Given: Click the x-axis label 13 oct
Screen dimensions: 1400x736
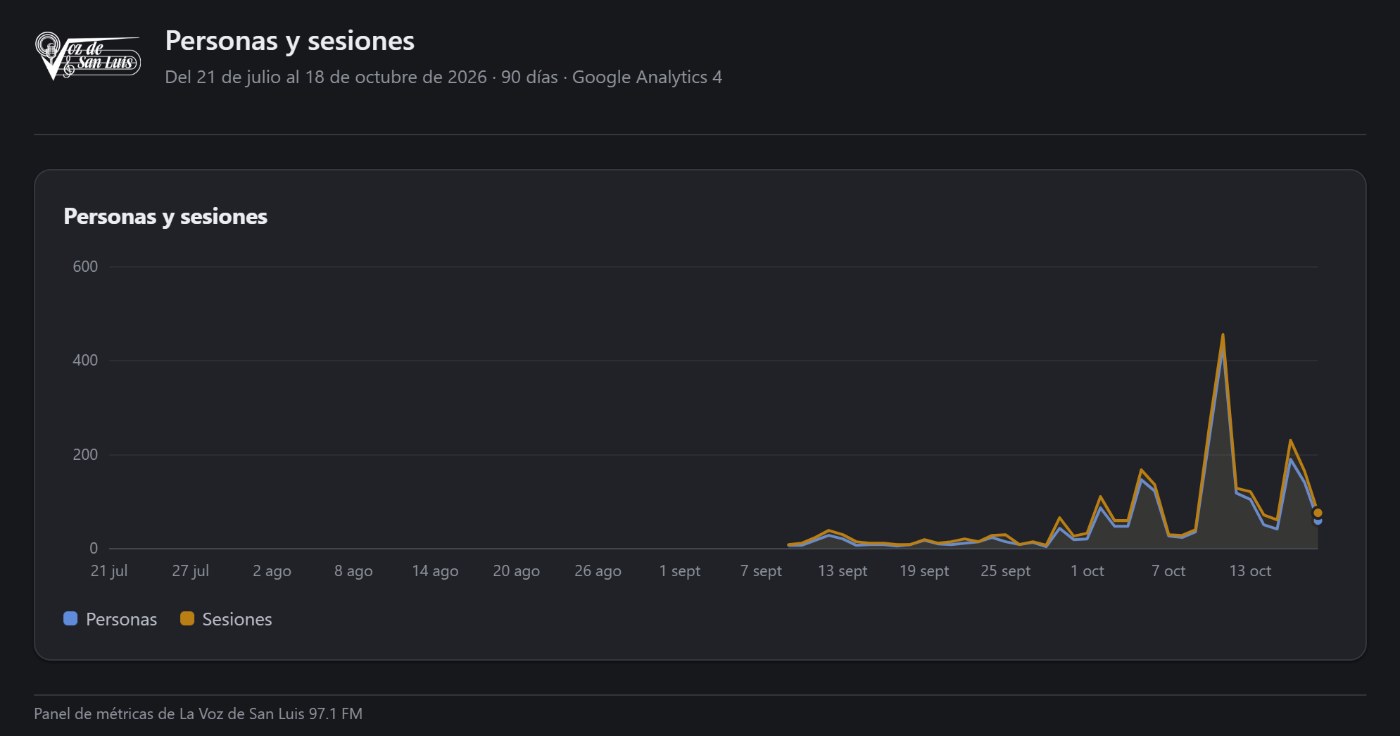Looking at the screenshot, I should pyautogui.click(x=1250, y=571).
